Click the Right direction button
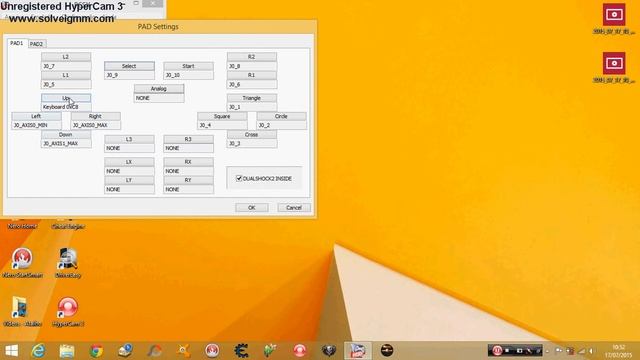The image size is (640, 360). point(96,116)
